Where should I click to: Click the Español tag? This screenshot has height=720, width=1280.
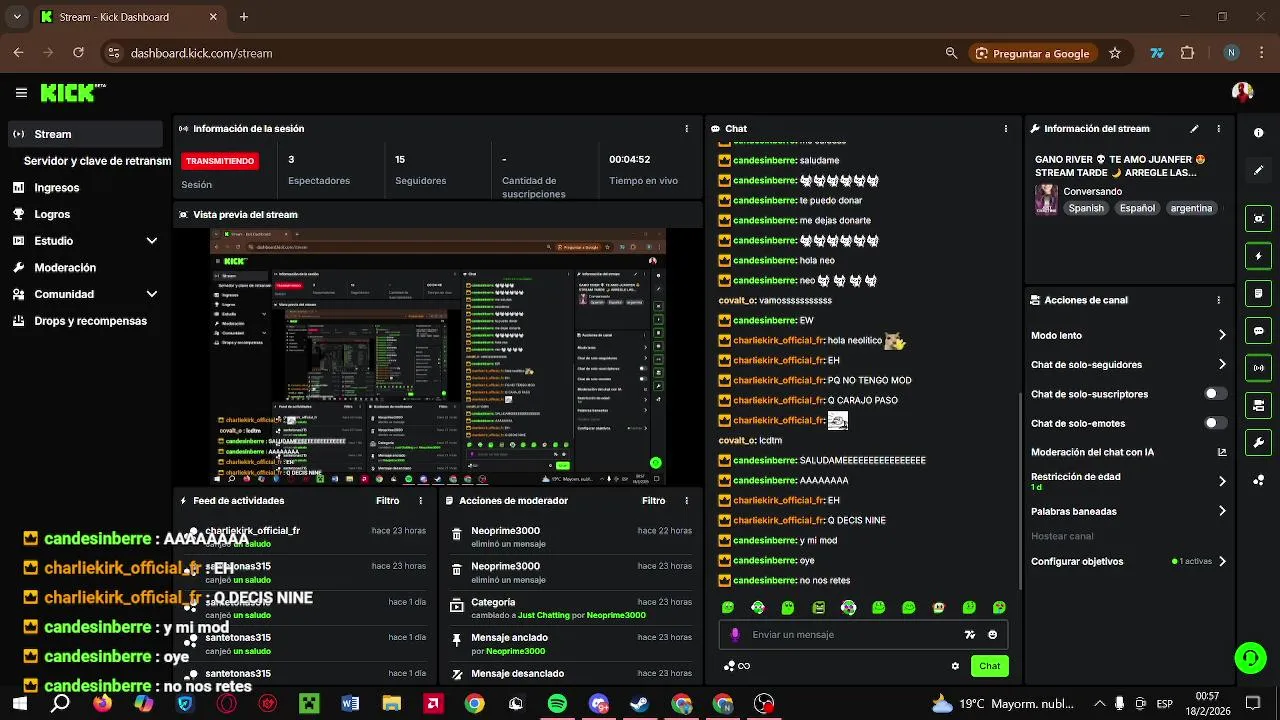[x=1137, y=208]
